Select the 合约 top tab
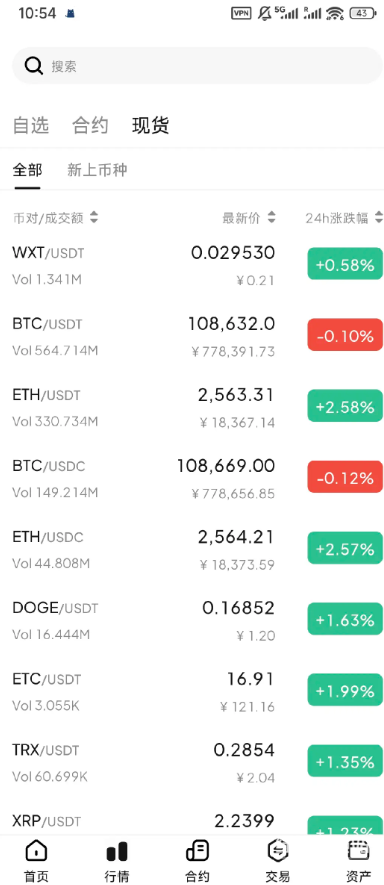Viewport: 384px width, 885px height. point(90,125)
